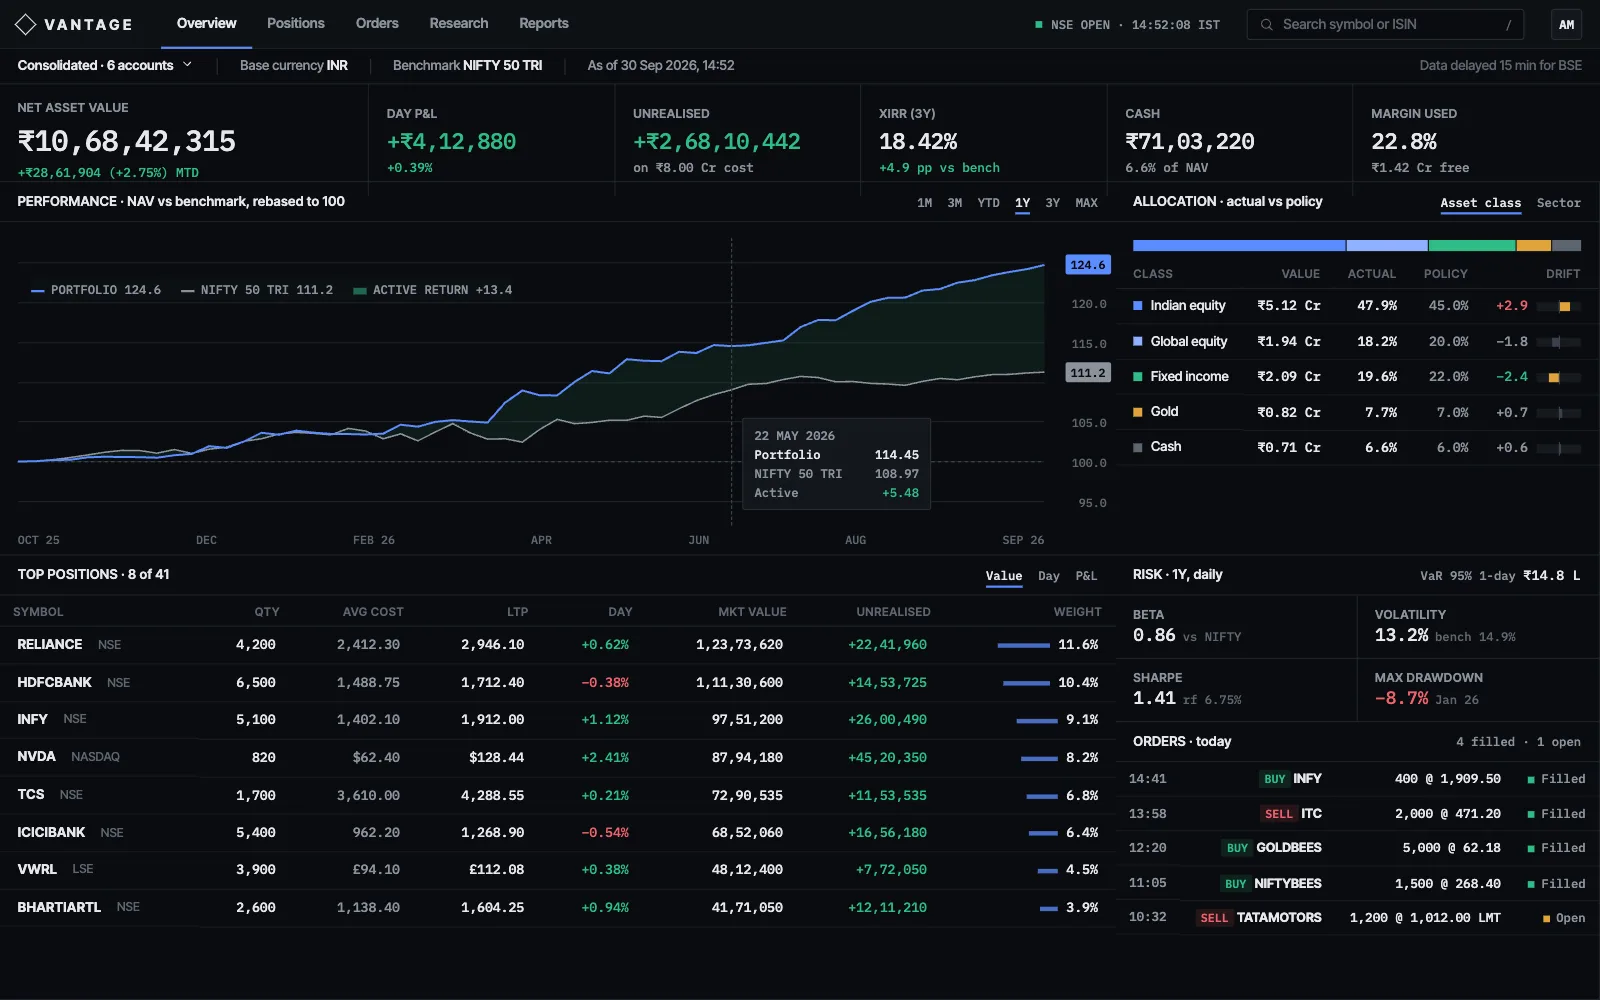
Task: Click the Fixed income color square
Action: (x=1137, y=377)
